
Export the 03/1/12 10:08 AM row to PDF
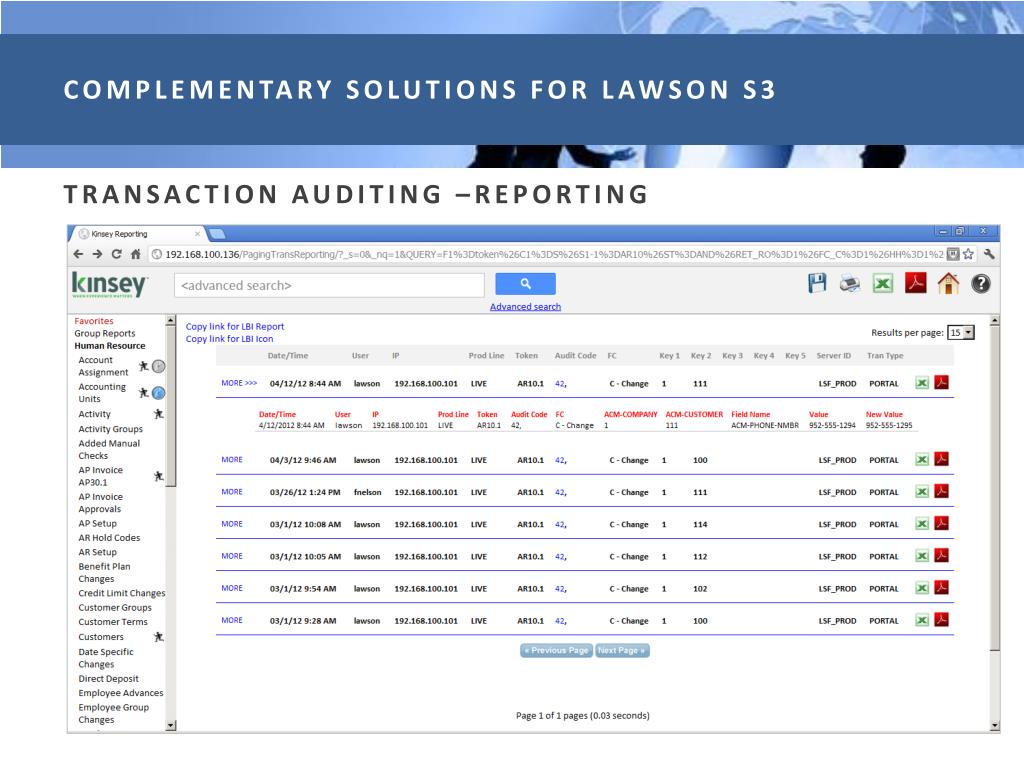click(941, 523)
